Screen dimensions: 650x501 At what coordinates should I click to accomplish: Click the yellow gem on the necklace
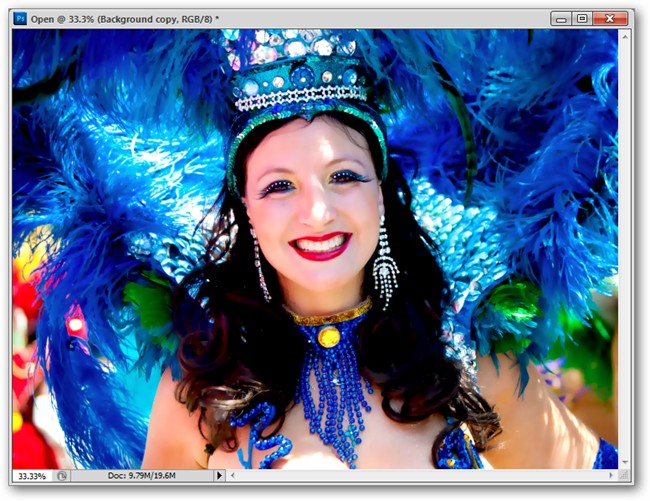click(x=329, y=336)
